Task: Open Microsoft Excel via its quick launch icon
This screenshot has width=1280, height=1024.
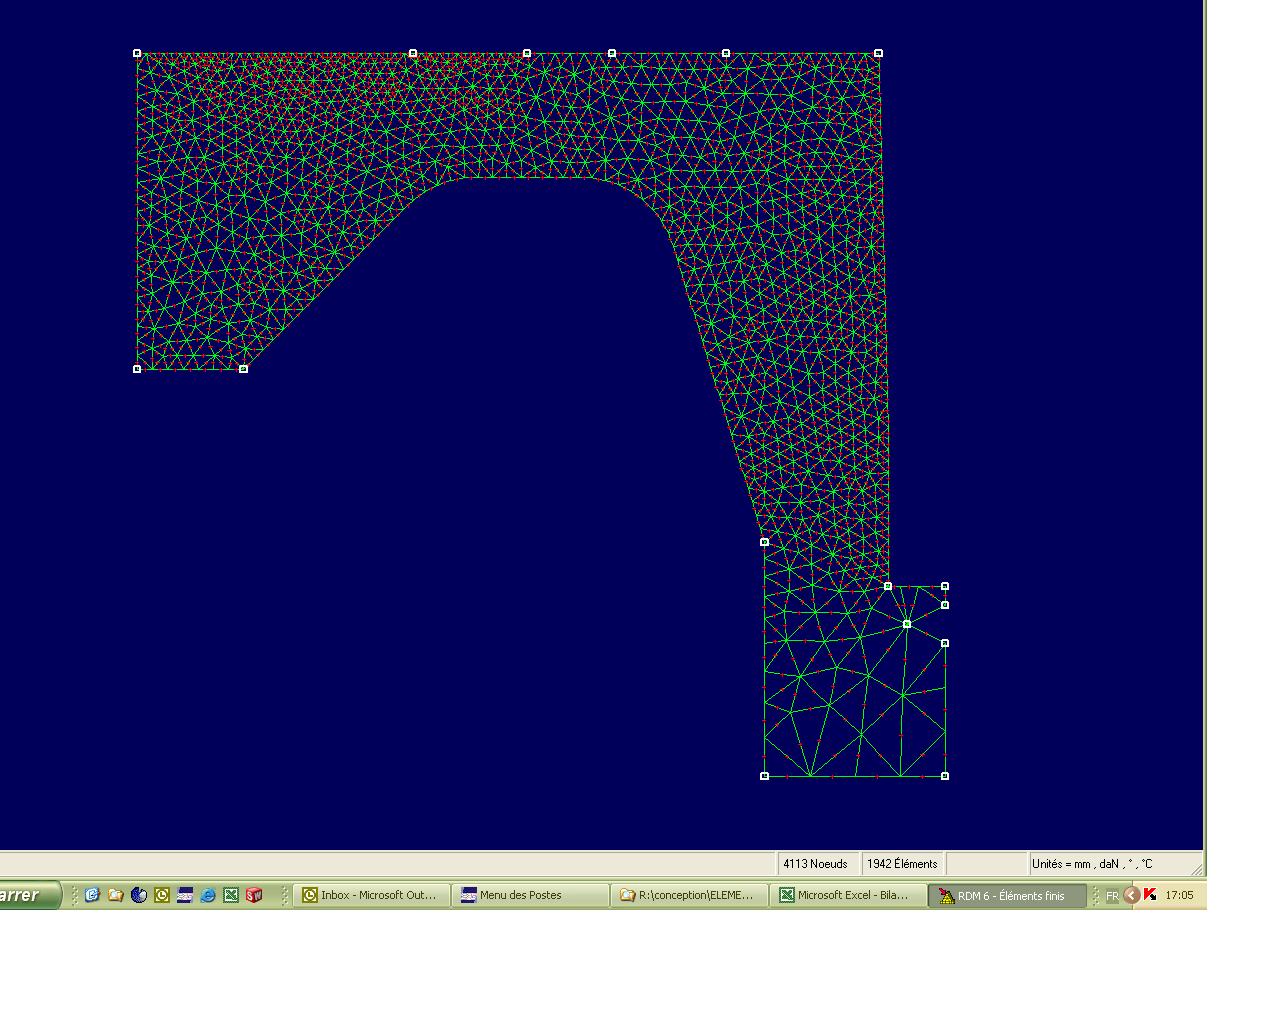Action: click(232, 895)
